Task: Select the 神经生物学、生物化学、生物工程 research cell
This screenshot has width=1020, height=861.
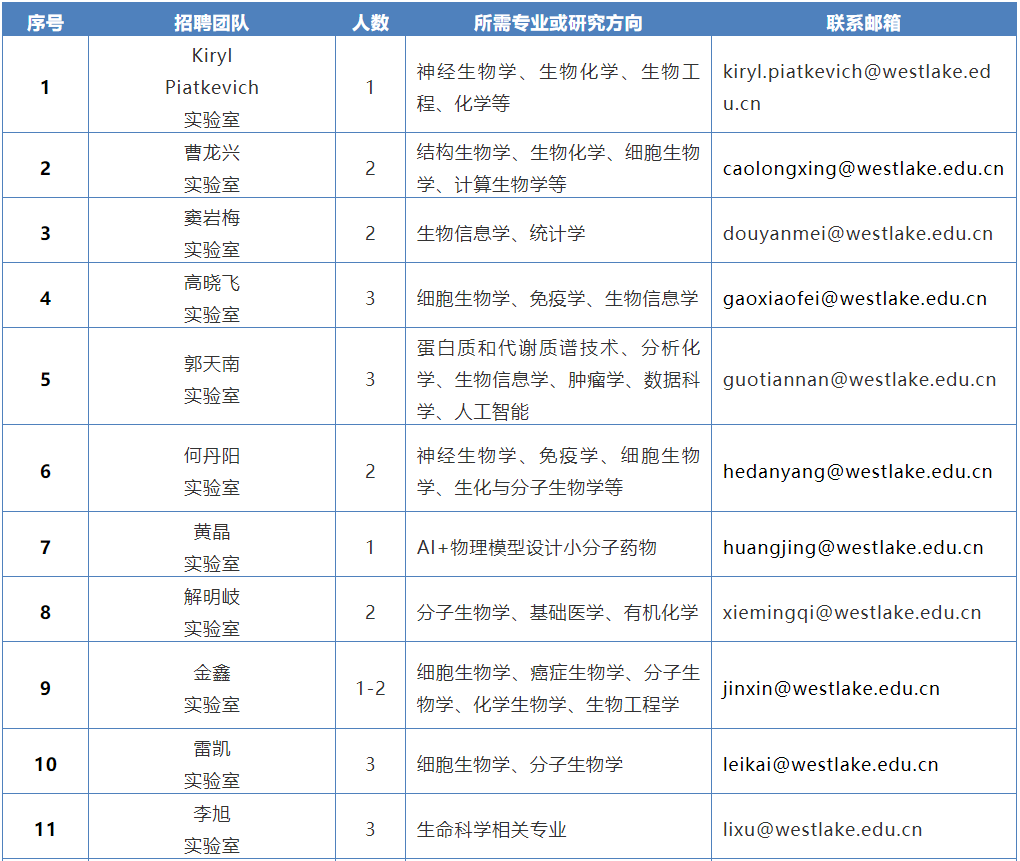Action: [558, 85]
